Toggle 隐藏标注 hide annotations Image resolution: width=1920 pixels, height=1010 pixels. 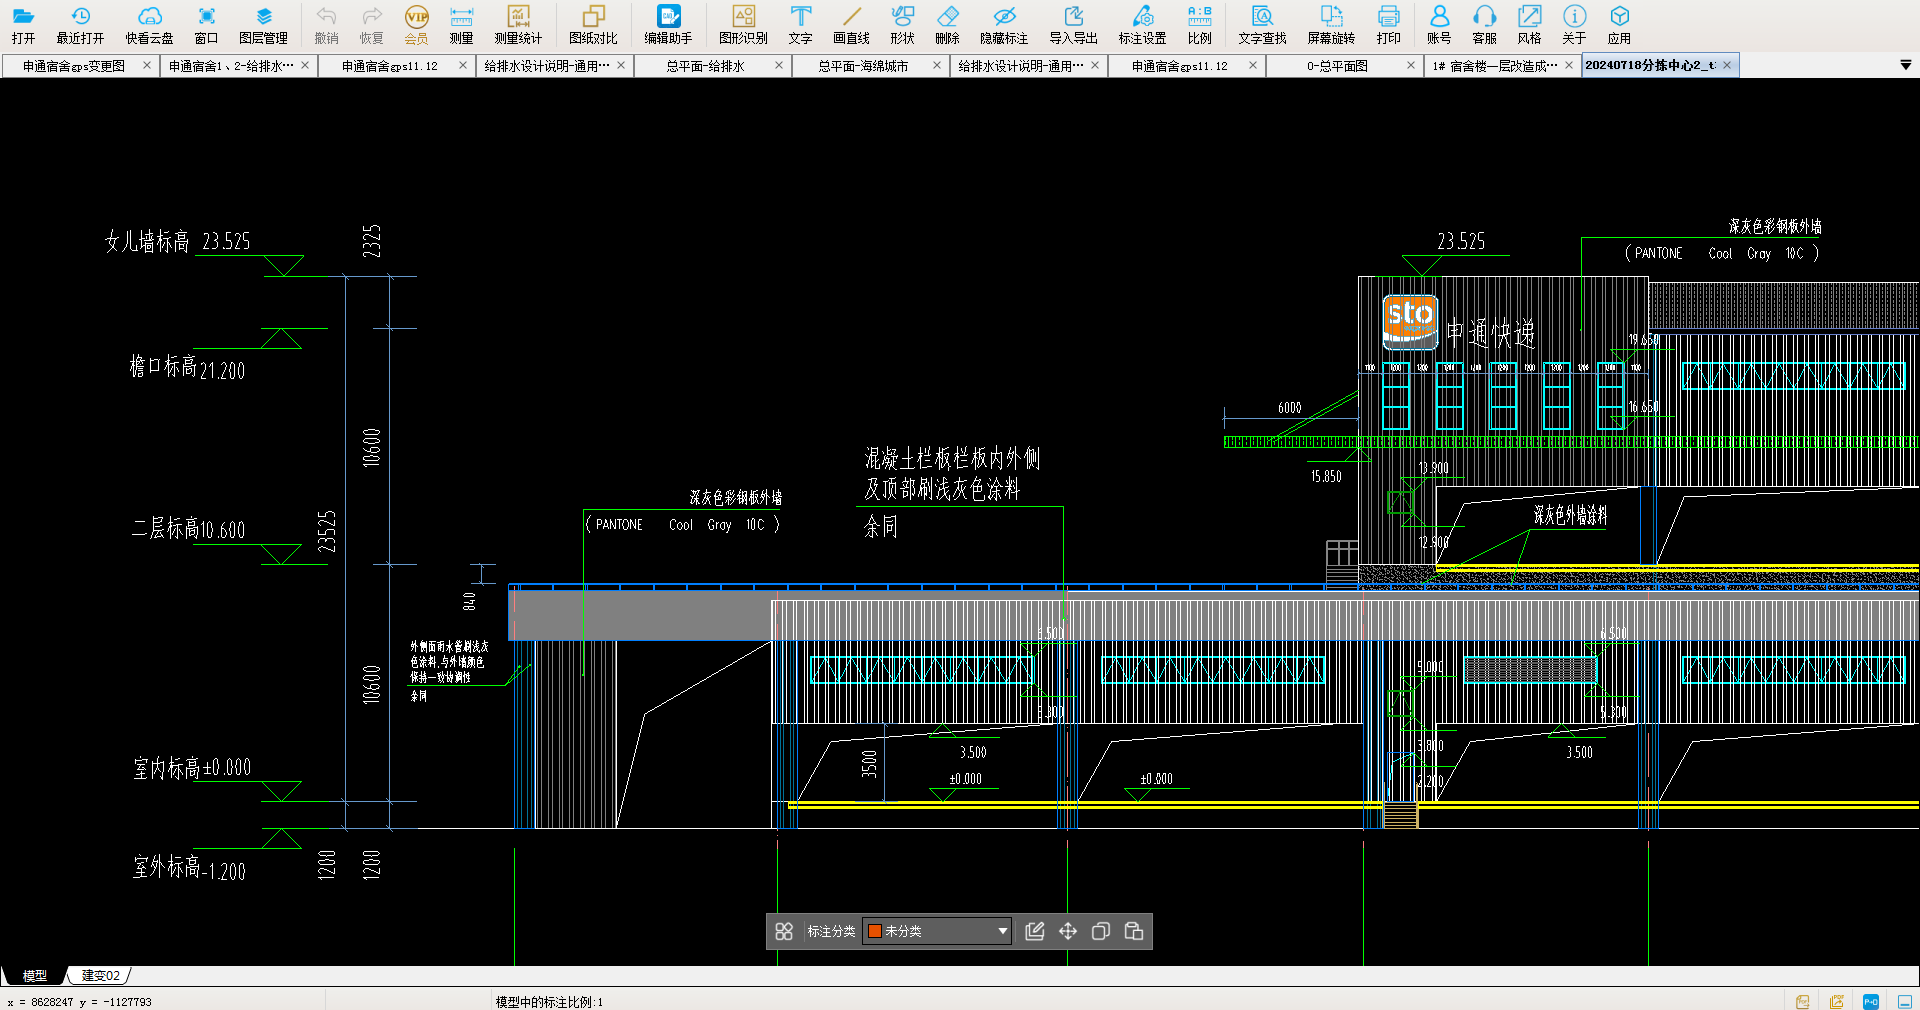1004,25
